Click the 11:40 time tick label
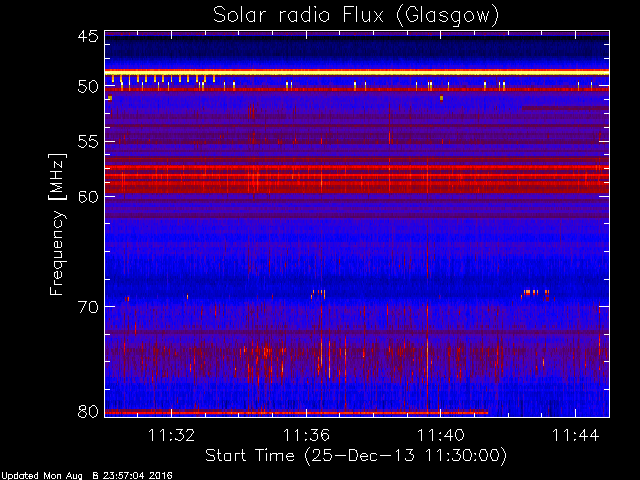This screenshot has width=640, height=480. coord(440,435)
